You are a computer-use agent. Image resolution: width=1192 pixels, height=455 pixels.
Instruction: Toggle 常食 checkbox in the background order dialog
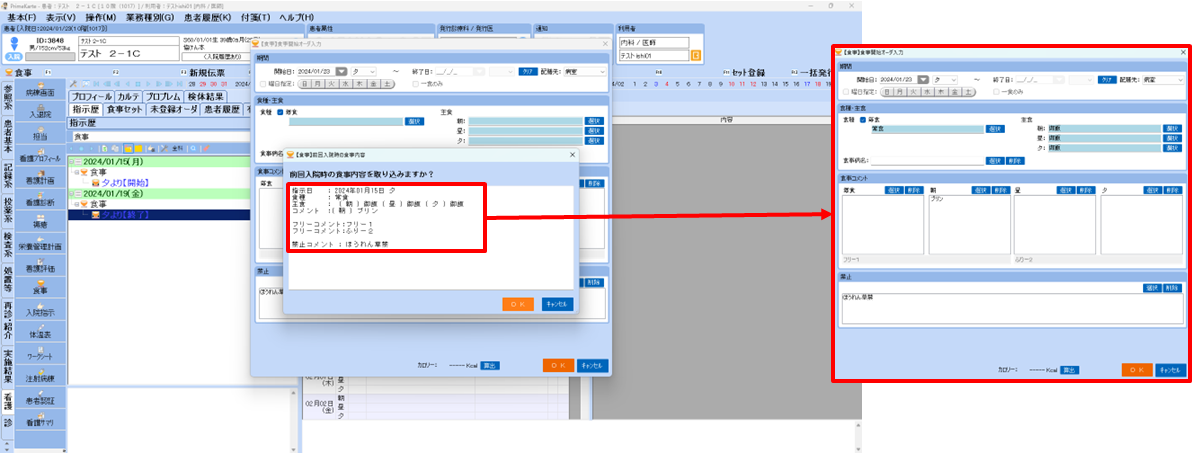point(281,112)
